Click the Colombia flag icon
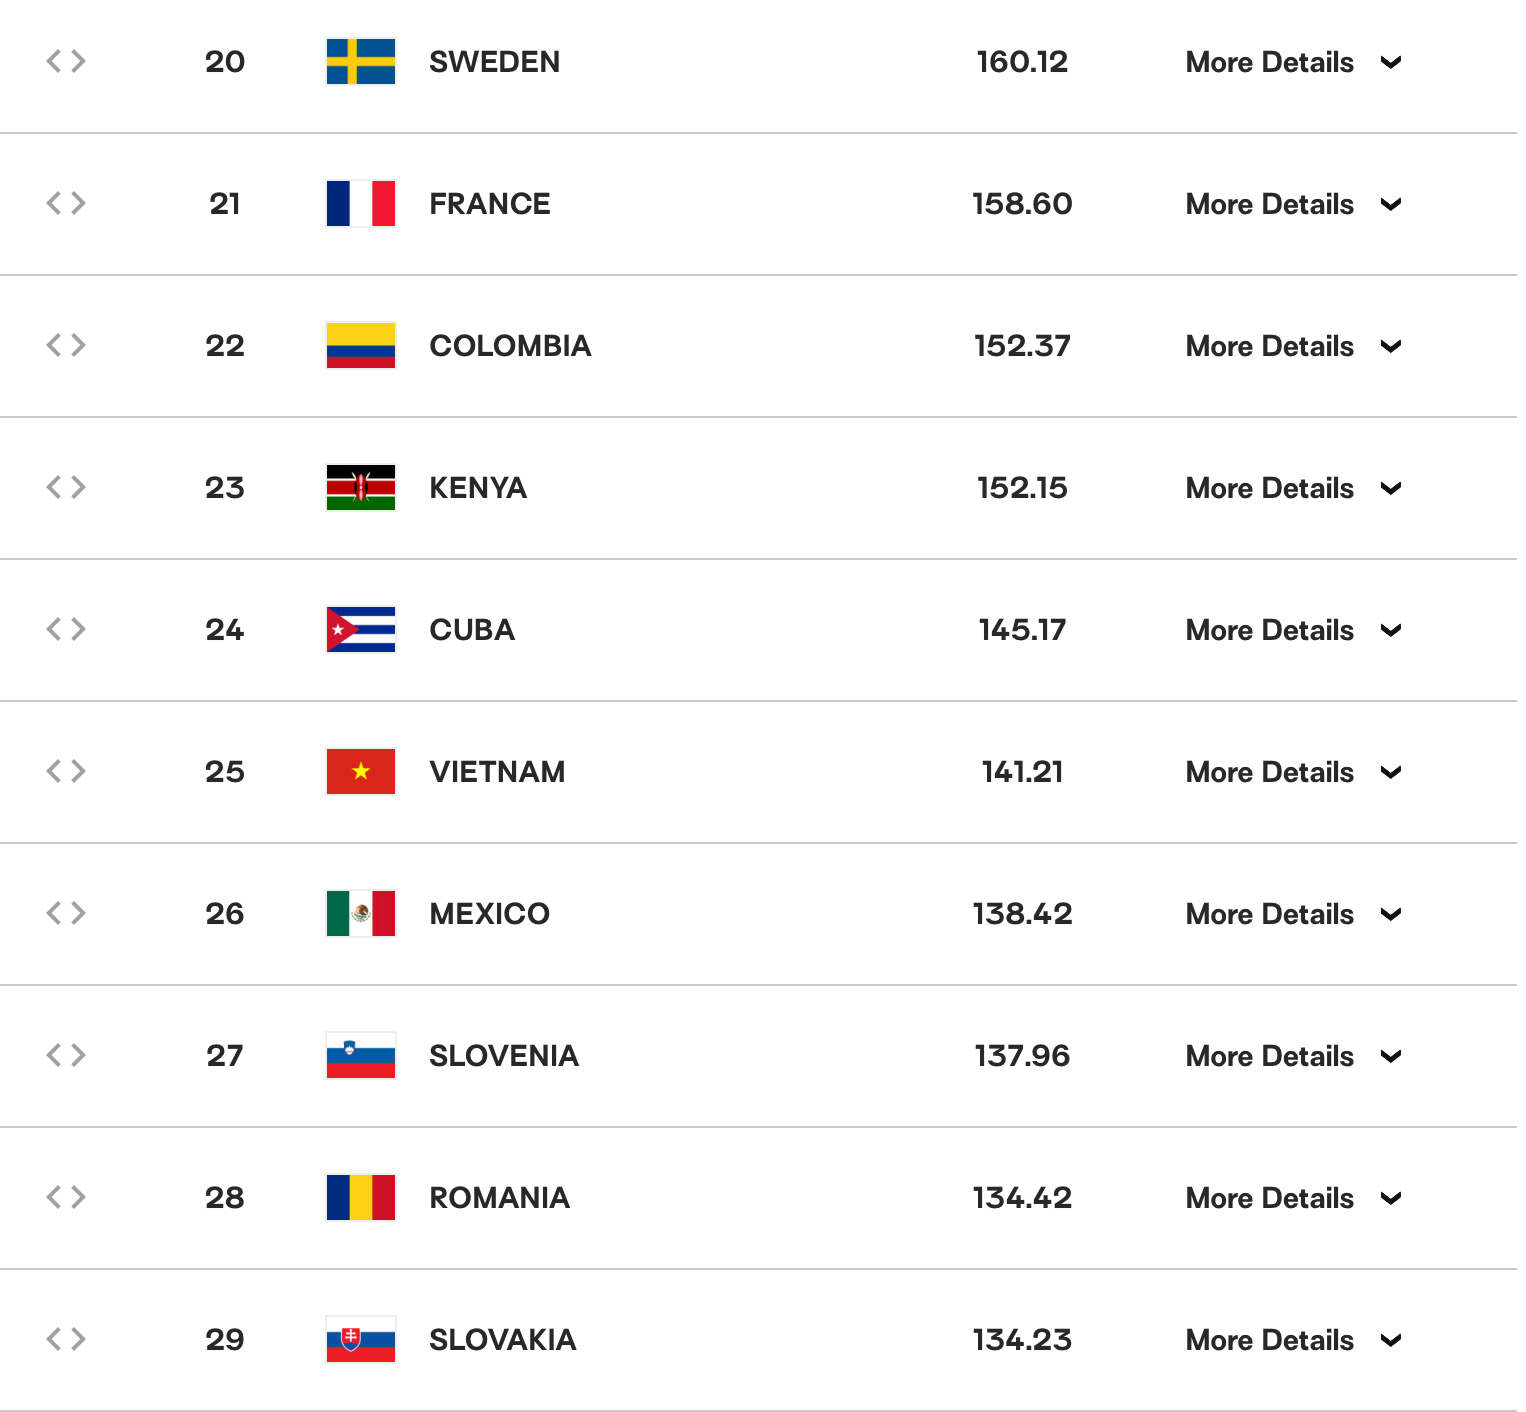The height and width of the screenshot is (1412, 1526). coord(361,346)
